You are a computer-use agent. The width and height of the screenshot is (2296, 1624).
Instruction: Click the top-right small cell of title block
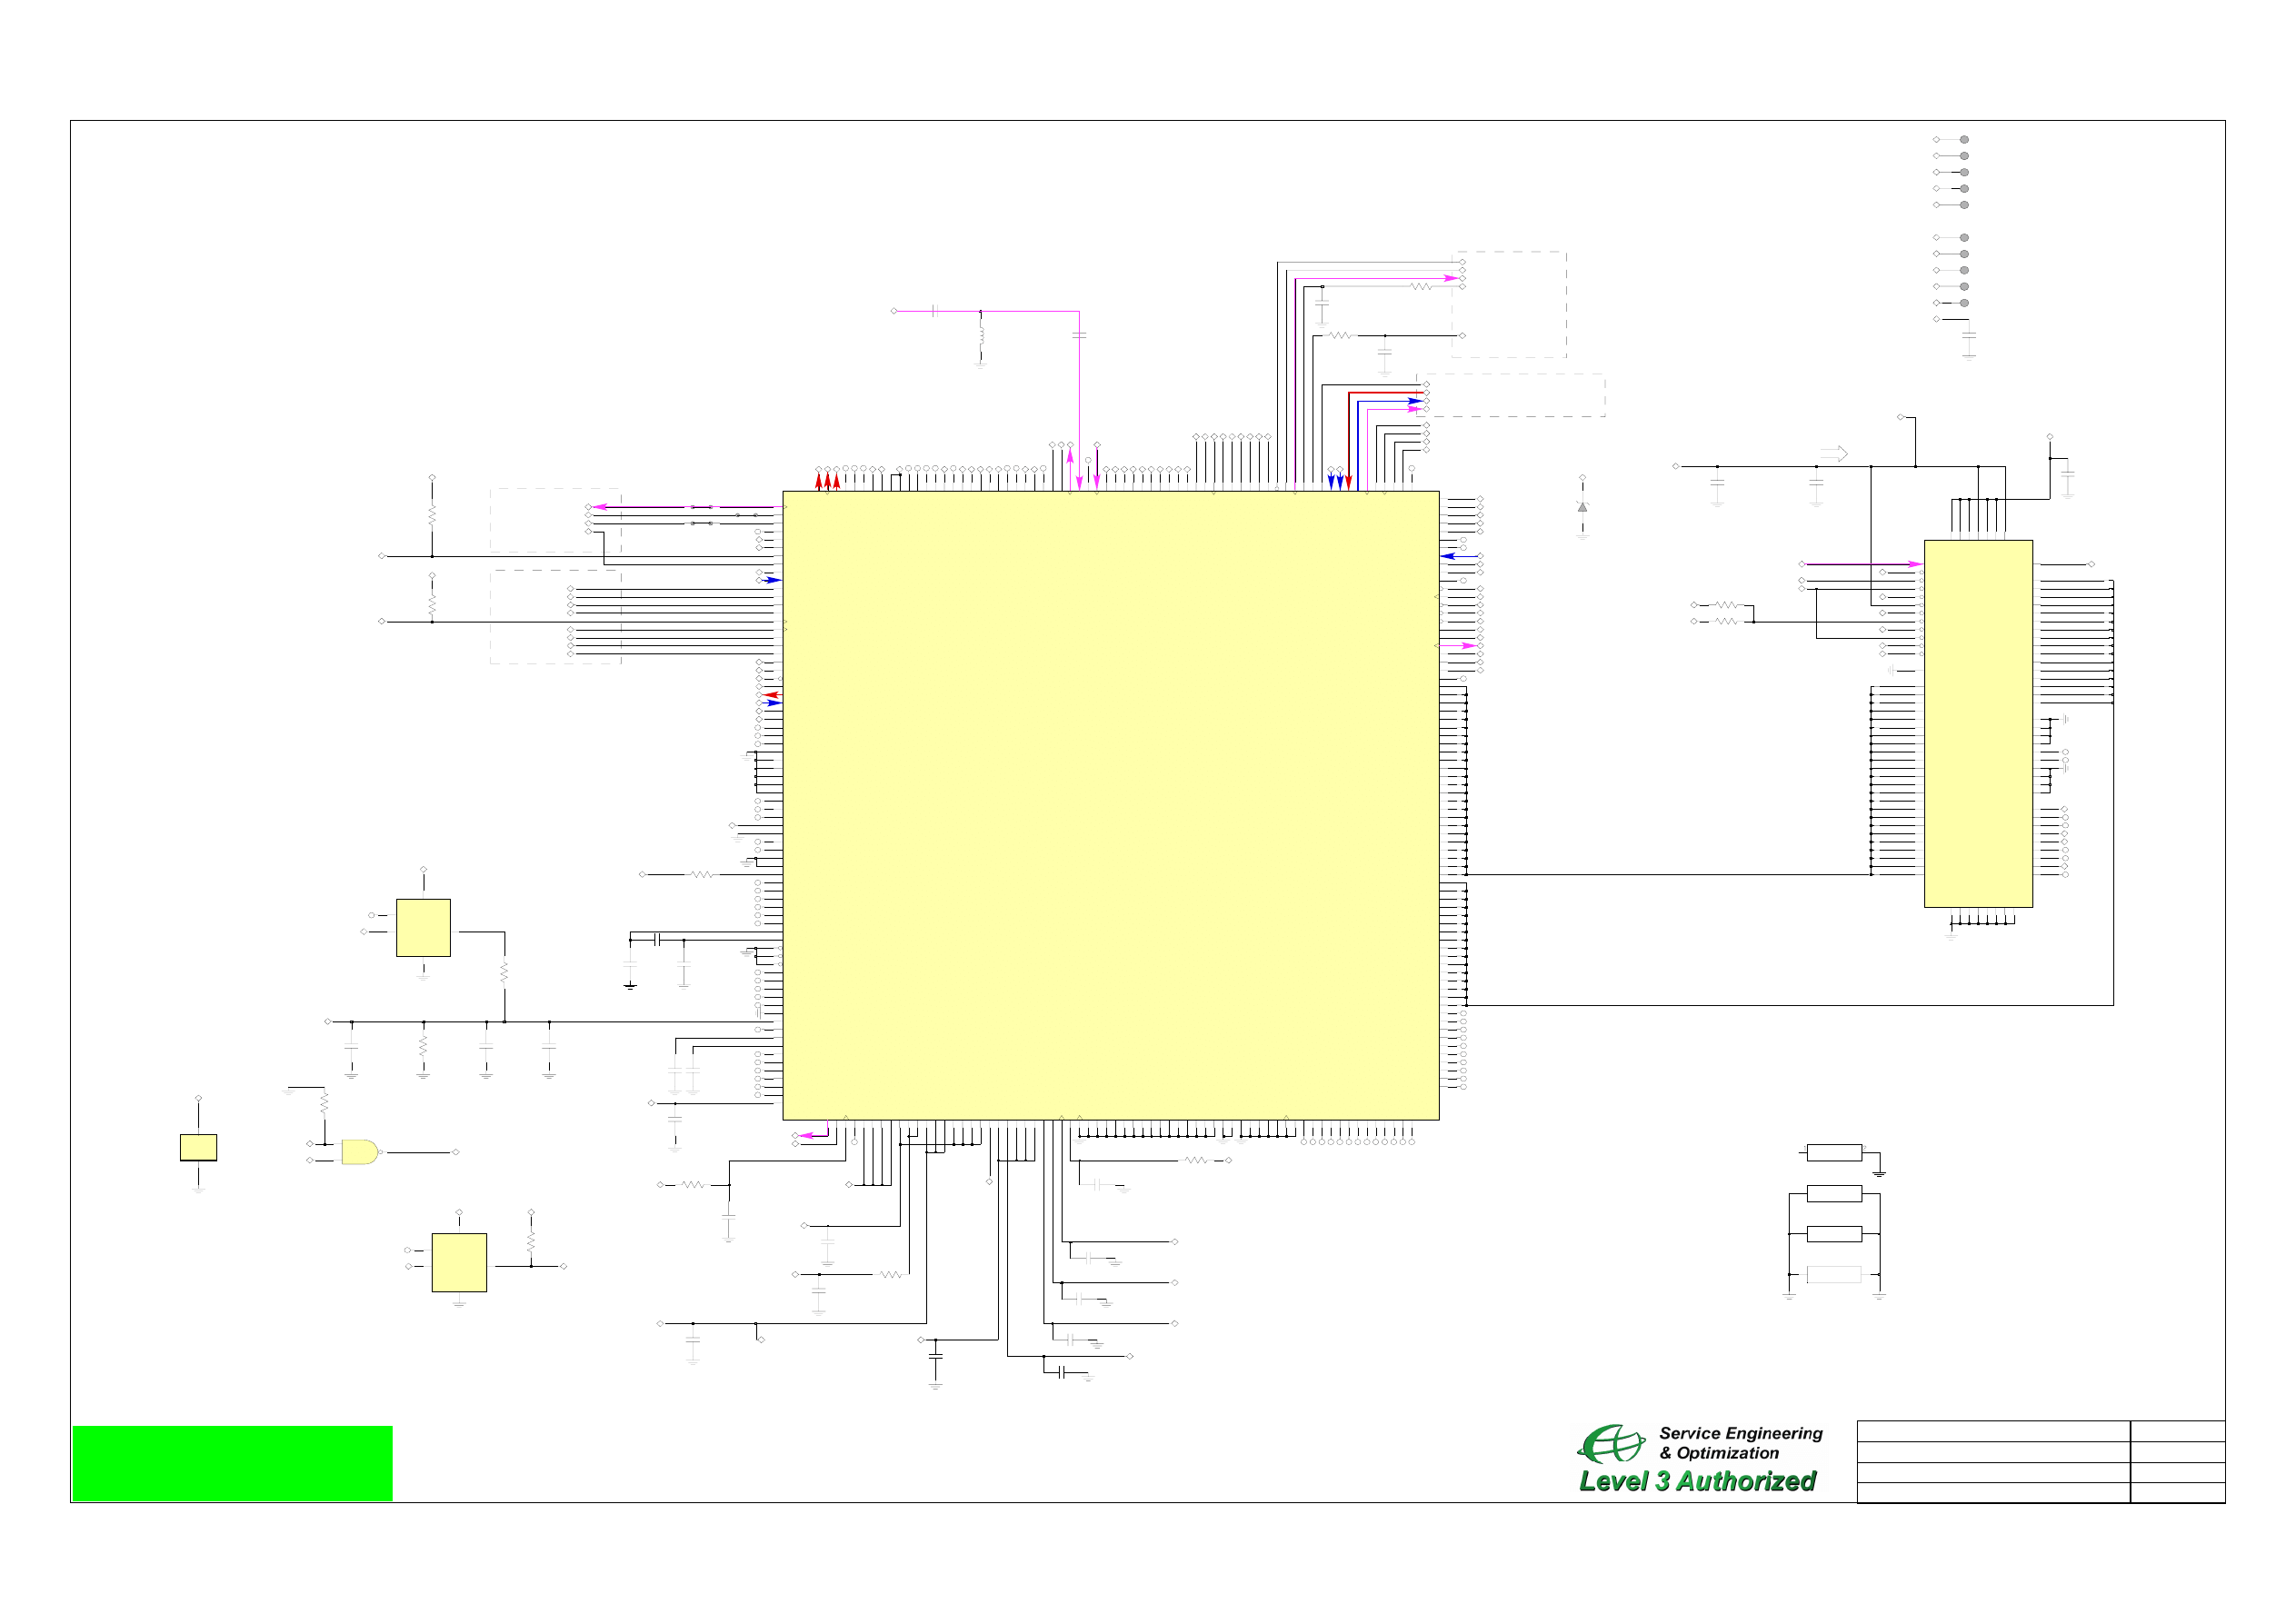coord(2177,1430)
